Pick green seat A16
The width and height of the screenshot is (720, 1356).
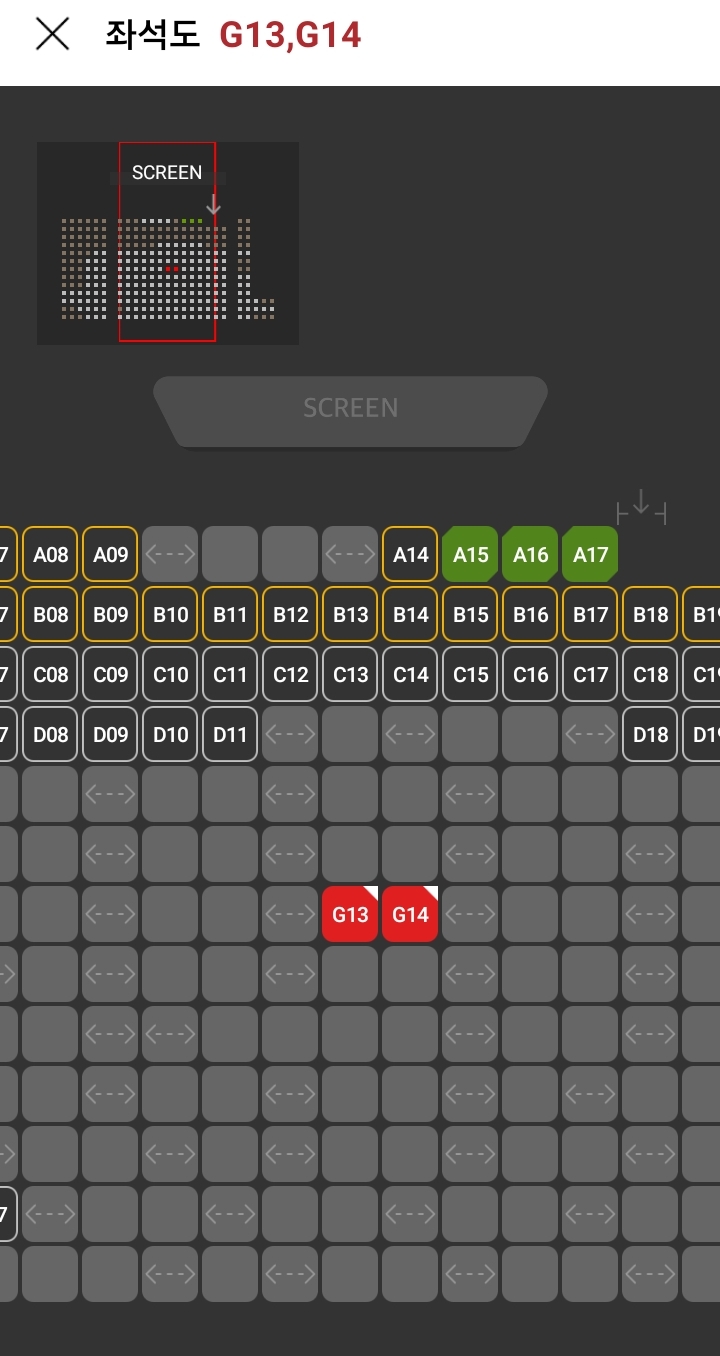click(x=530, y=554)
